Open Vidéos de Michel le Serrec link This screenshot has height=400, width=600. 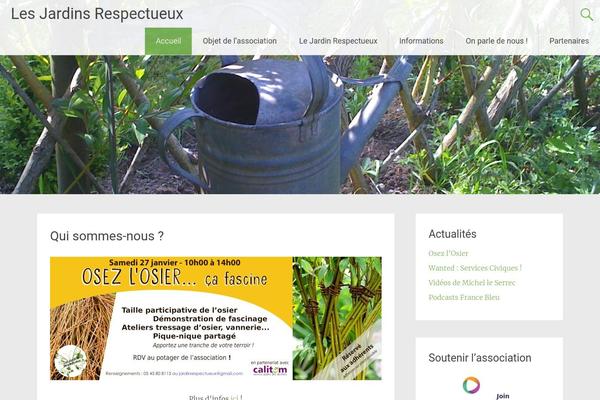click(472, 282)
